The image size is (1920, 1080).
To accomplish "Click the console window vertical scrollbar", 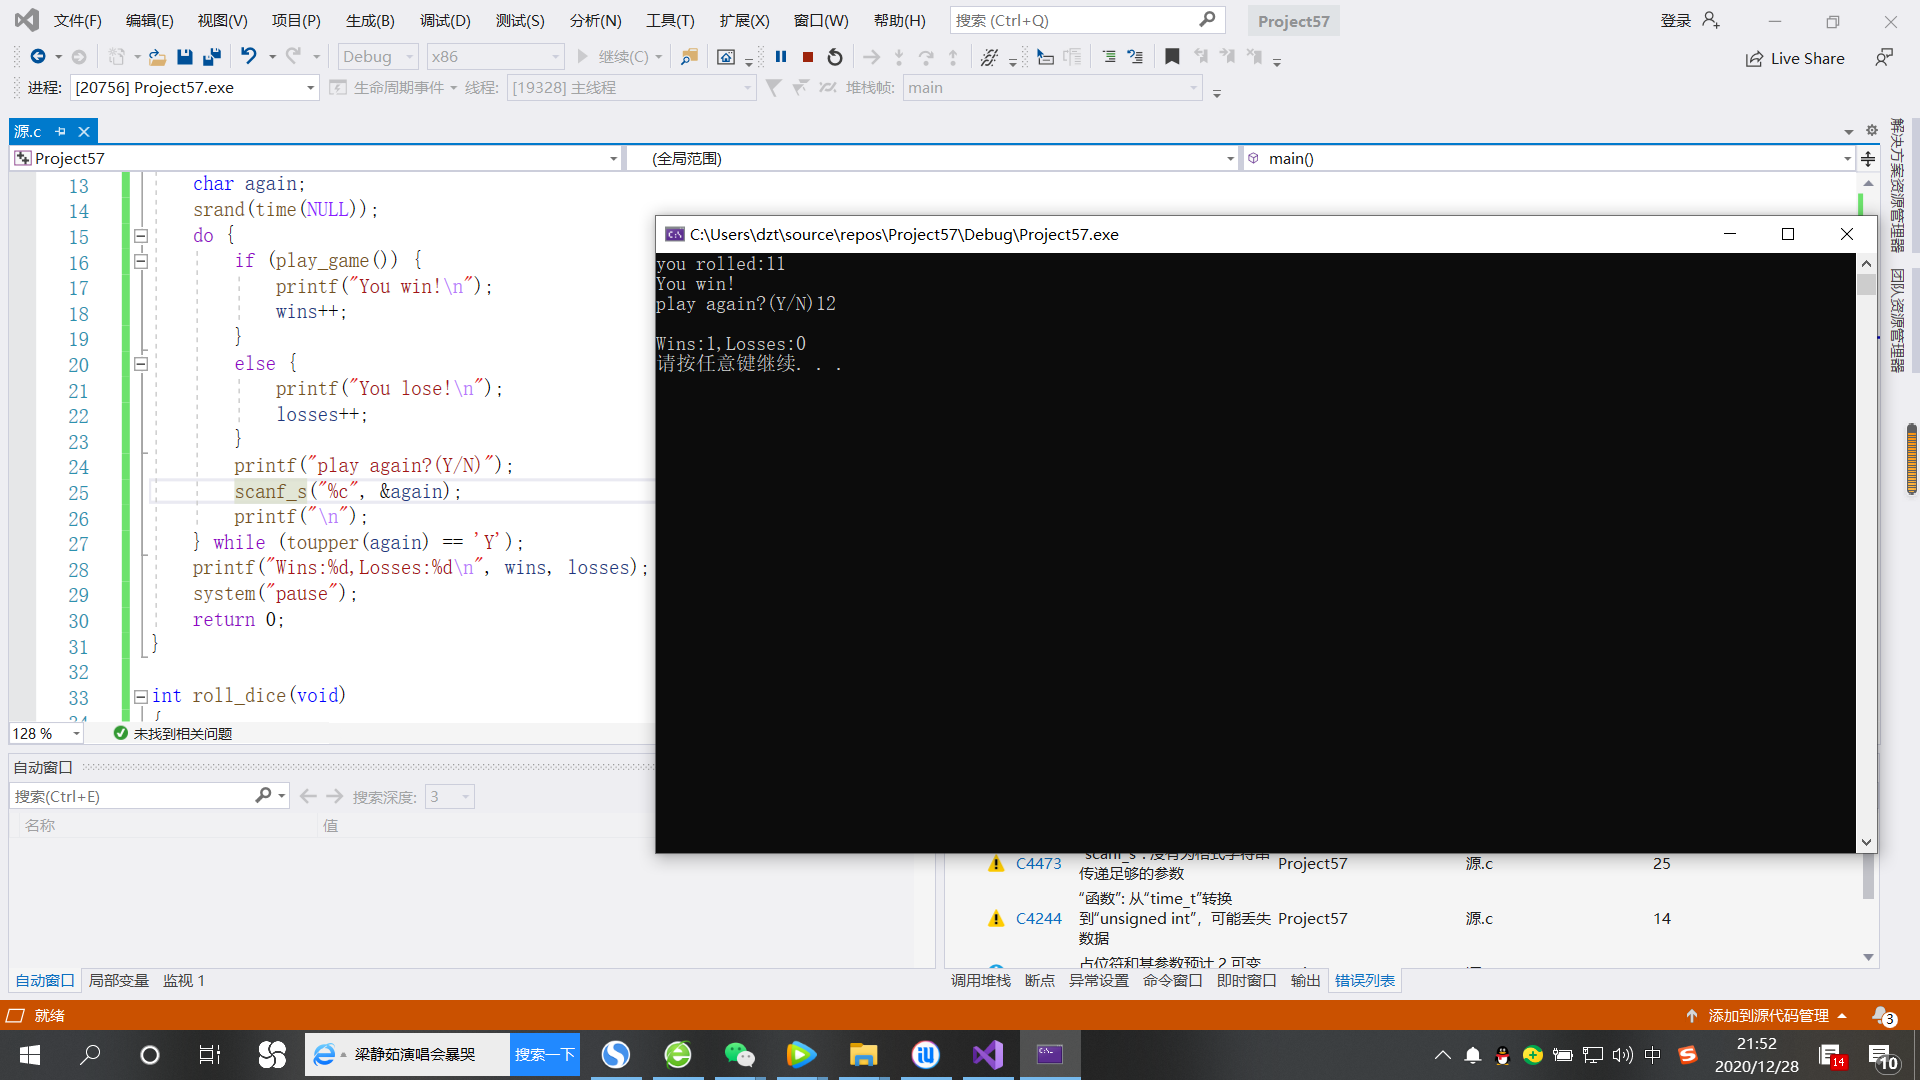I will coord(1866,552).
